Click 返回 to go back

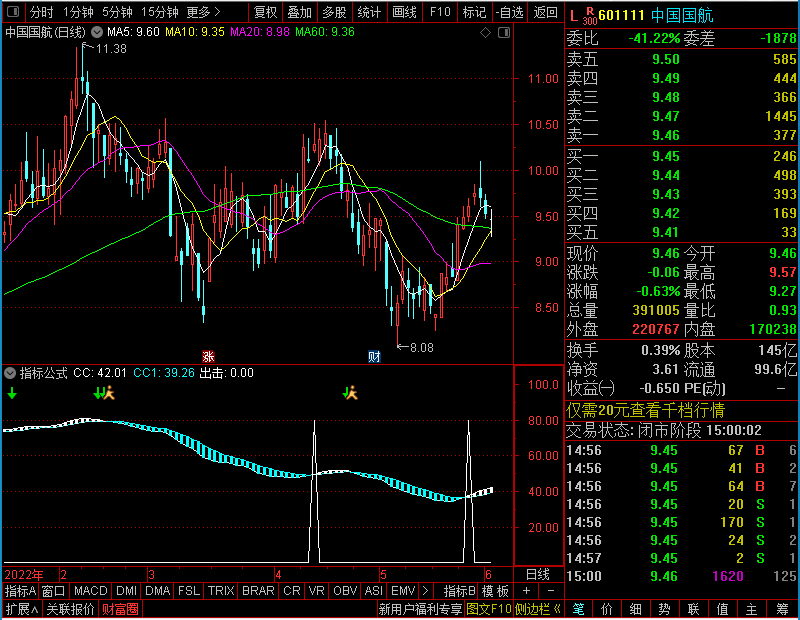(545, 12)
